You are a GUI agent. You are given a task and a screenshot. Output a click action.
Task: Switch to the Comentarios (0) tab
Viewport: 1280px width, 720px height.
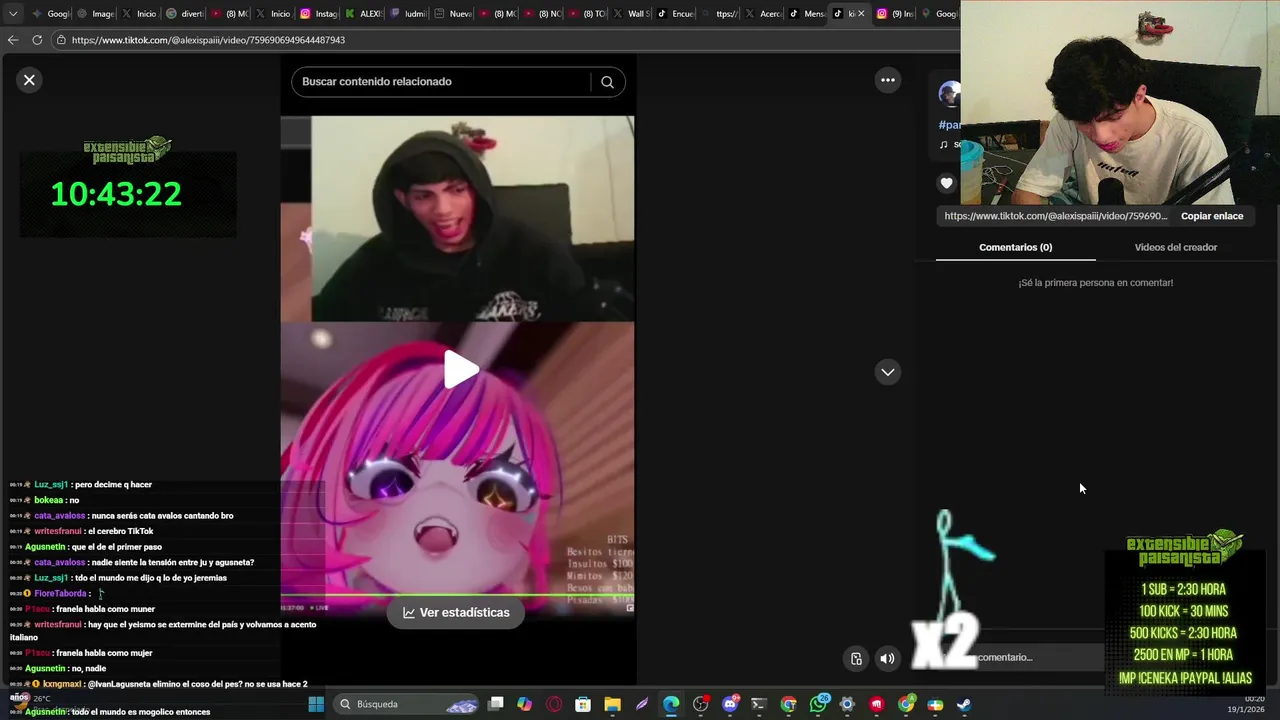pyautogui.click(x=1015, y=247)
